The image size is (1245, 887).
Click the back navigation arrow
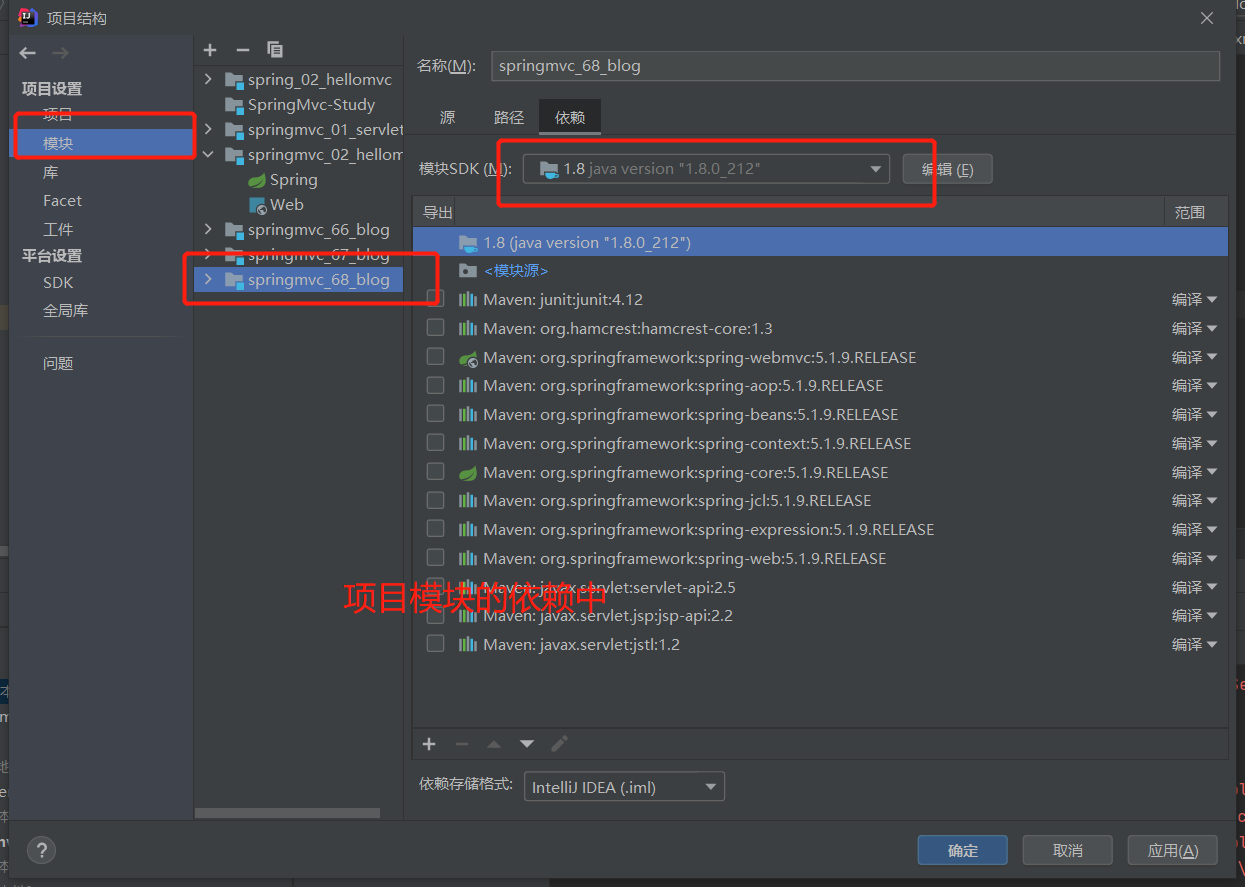[28, 53]
